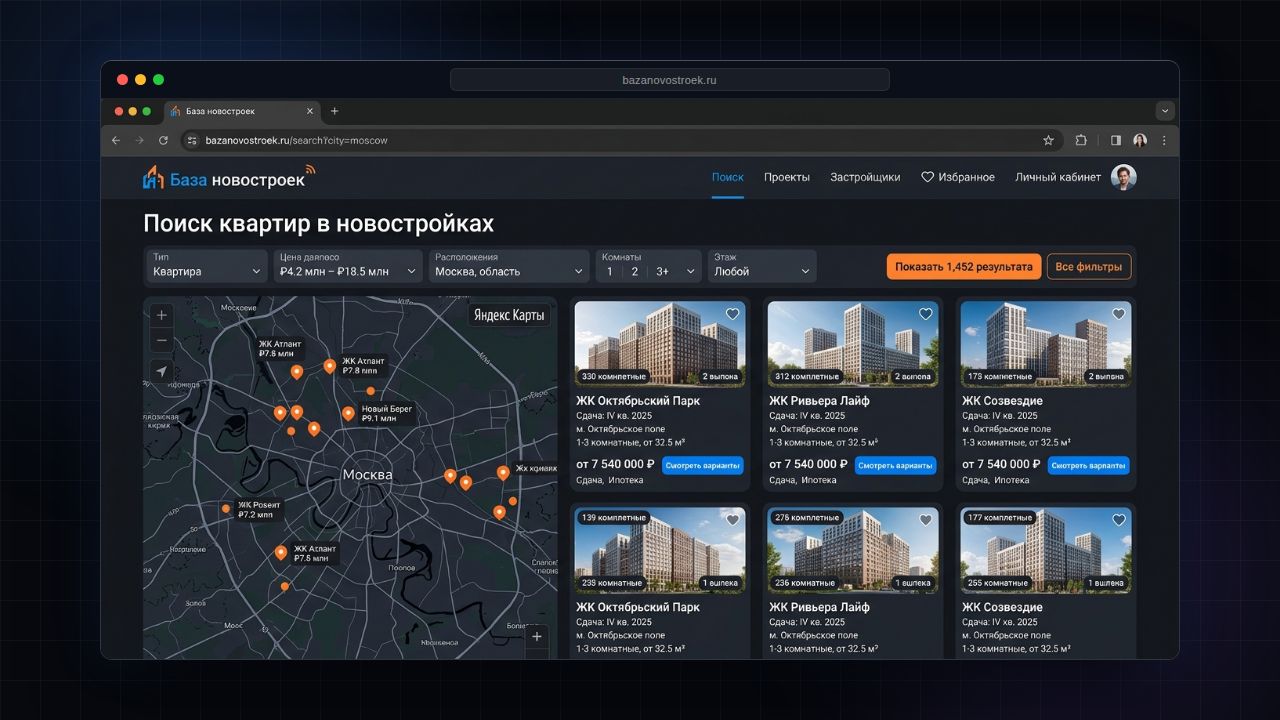The height and width of the screenshot is (720, 1280).
Task: Open the Проекты navigation item
Action: click(x=787, y=177)
